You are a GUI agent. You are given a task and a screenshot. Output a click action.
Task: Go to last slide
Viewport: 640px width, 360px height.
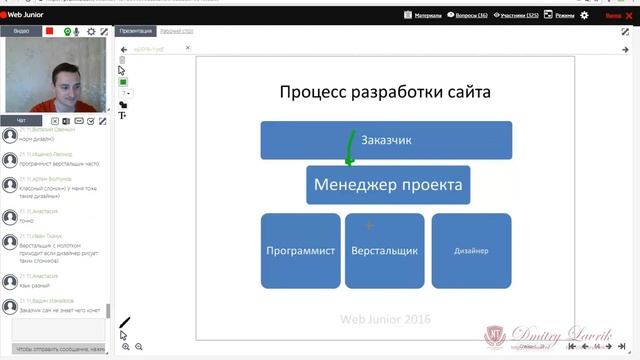pos(622,346)
